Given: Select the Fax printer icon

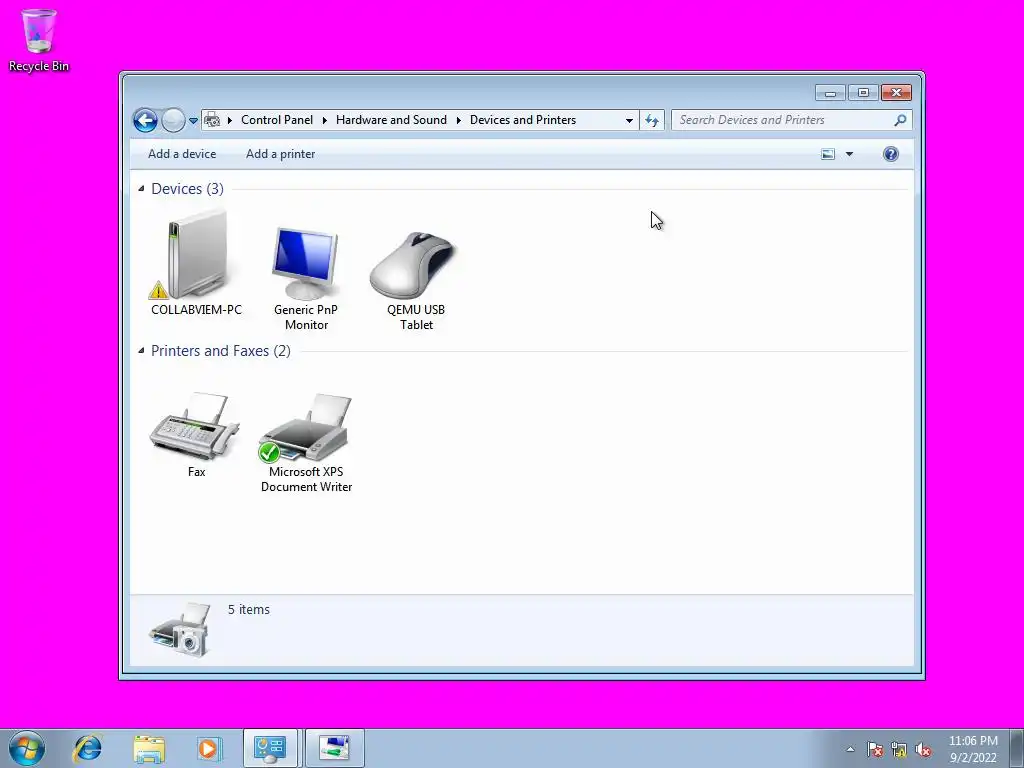Looking at the screenshot, I should (195, 424).
